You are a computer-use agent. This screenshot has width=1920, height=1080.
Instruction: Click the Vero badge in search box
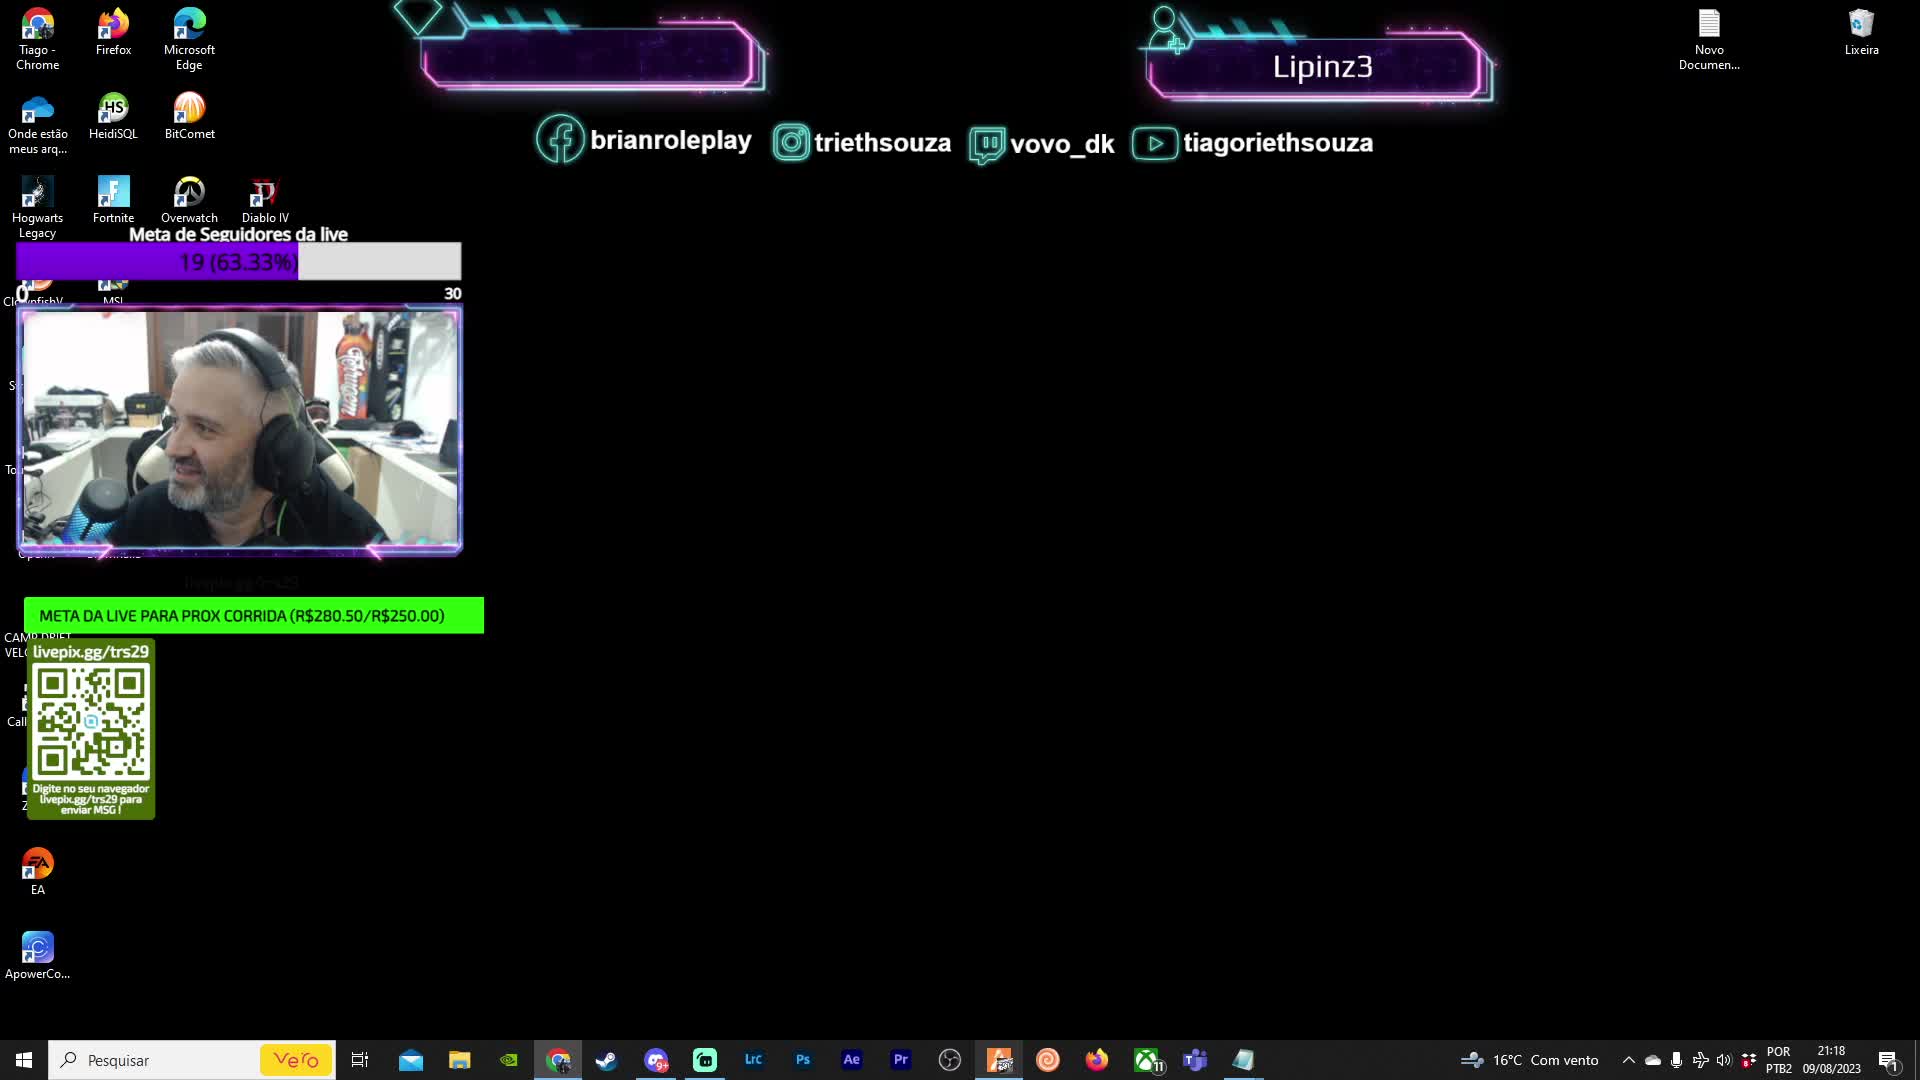[296, 1060]
